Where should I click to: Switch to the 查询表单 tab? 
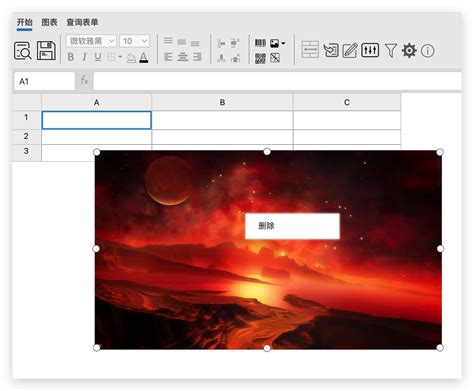82,22
